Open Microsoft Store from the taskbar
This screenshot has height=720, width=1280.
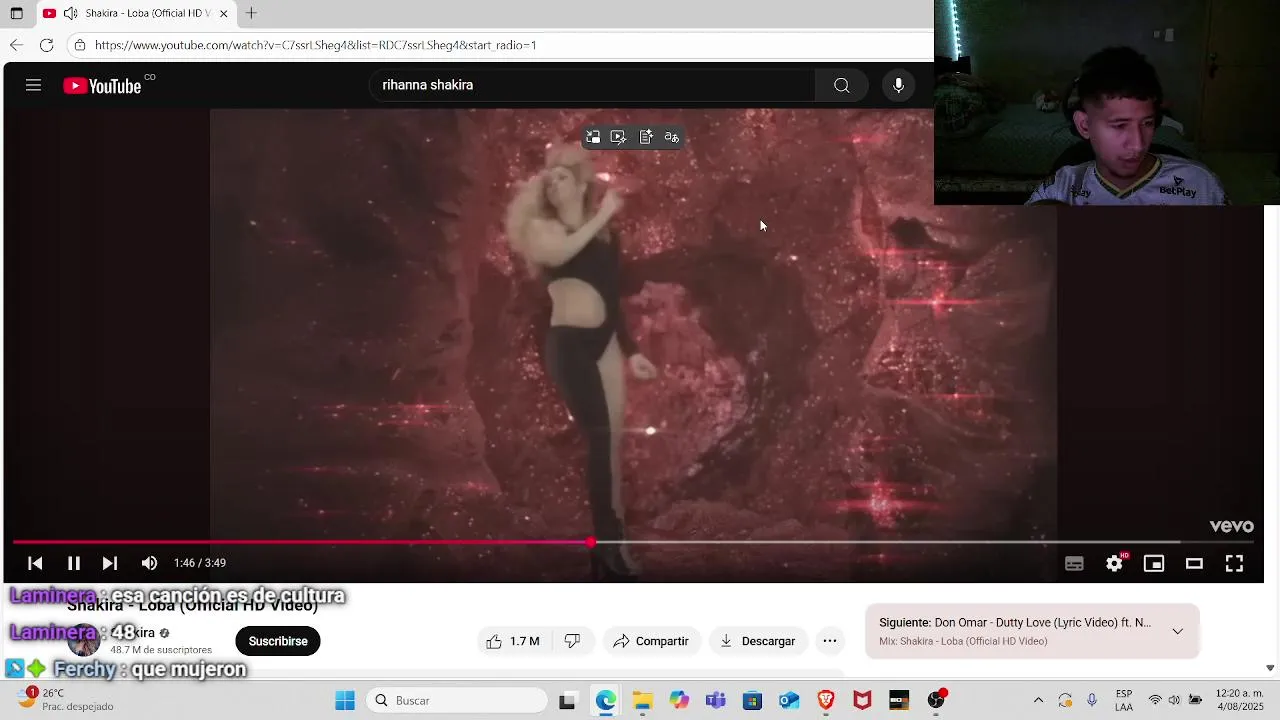point(752,700)
